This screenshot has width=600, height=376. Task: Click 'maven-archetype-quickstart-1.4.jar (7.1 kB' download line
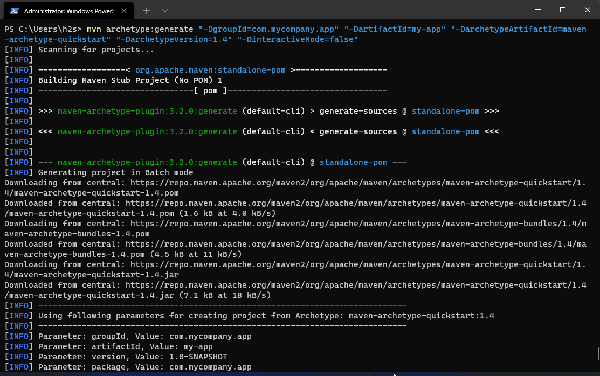138,295
